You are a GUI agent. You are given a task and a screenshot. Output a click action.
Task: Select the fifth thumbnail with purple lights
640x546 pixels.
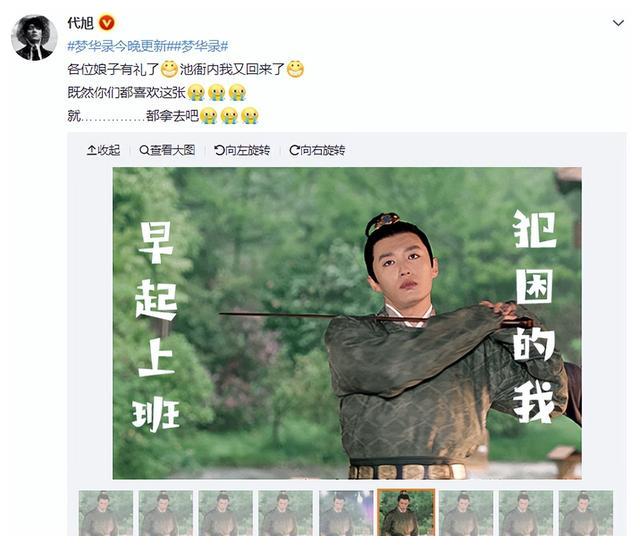tap(346, 513)
